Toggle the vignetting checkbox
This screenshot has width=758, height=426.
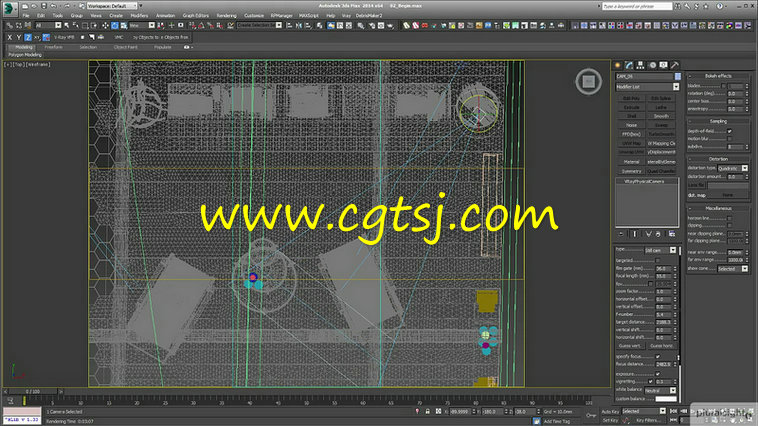tap(651, 382)
